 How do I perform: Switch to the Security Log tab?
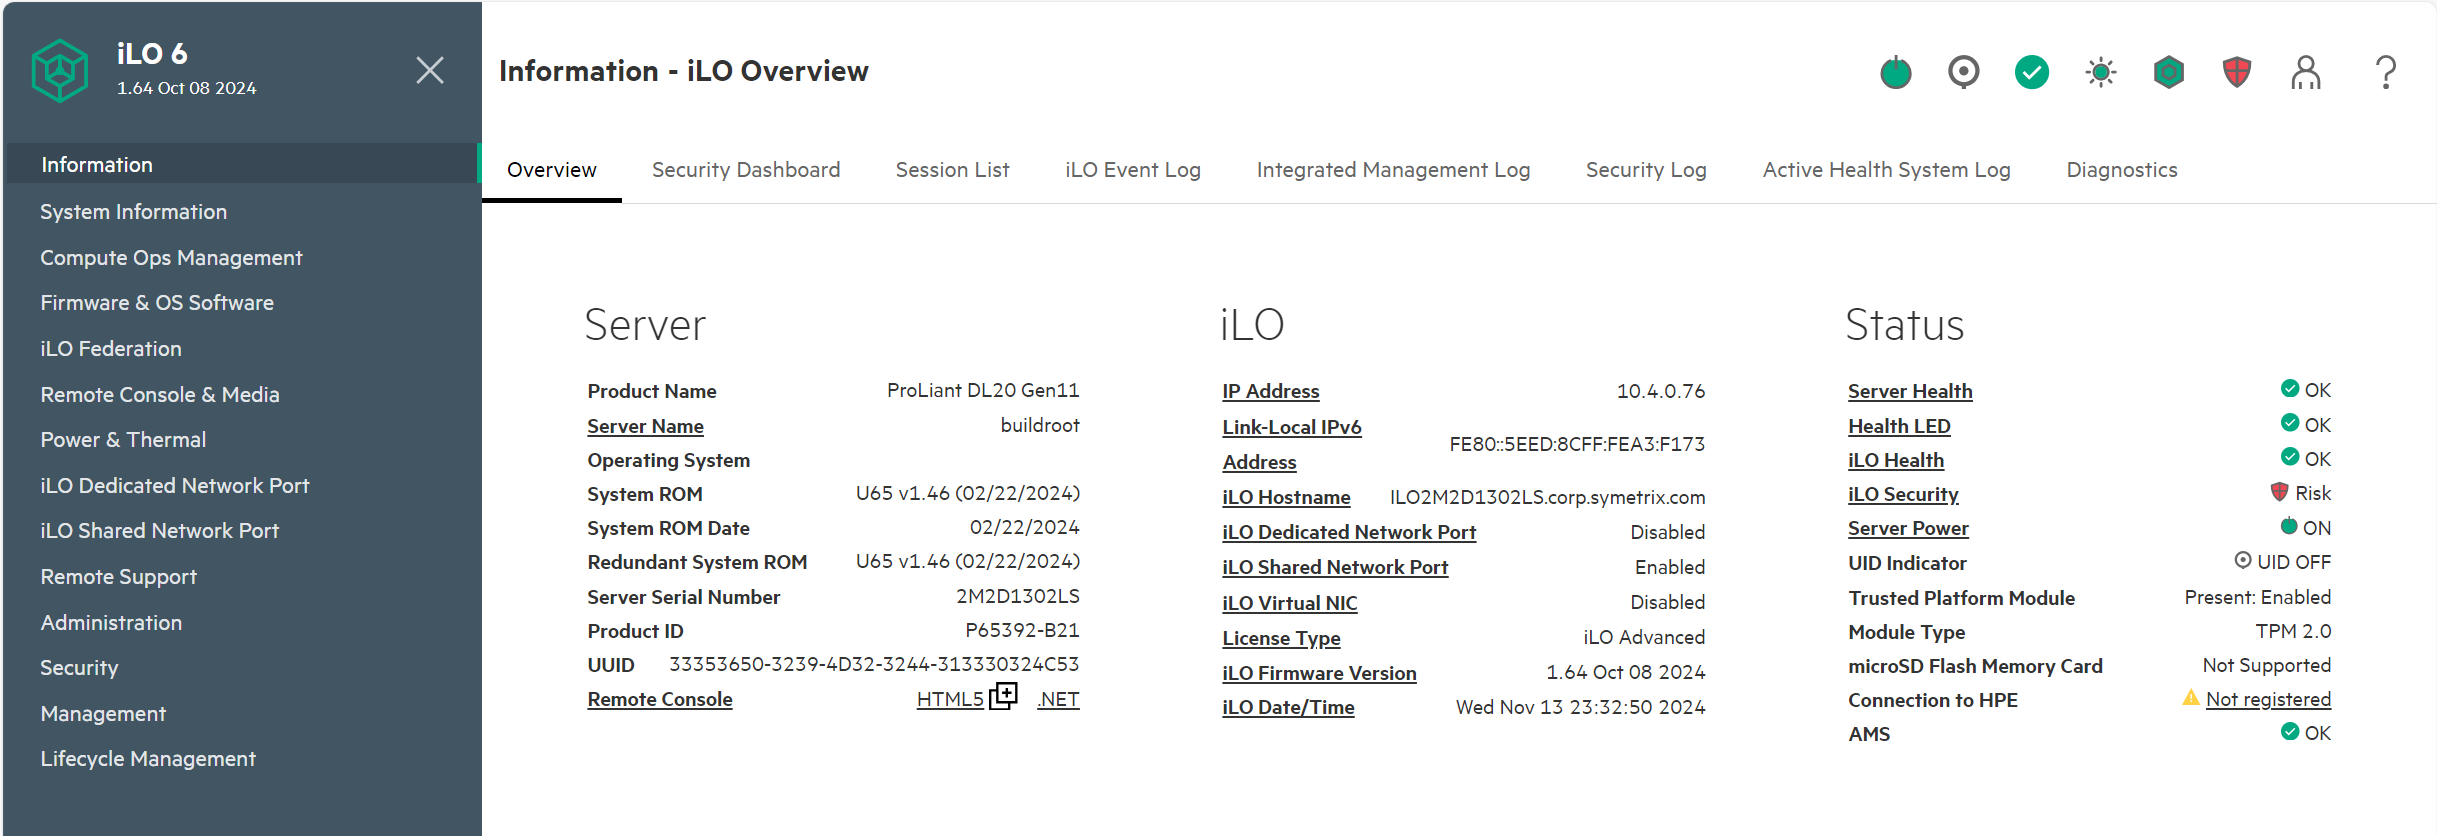[1646, 170]
